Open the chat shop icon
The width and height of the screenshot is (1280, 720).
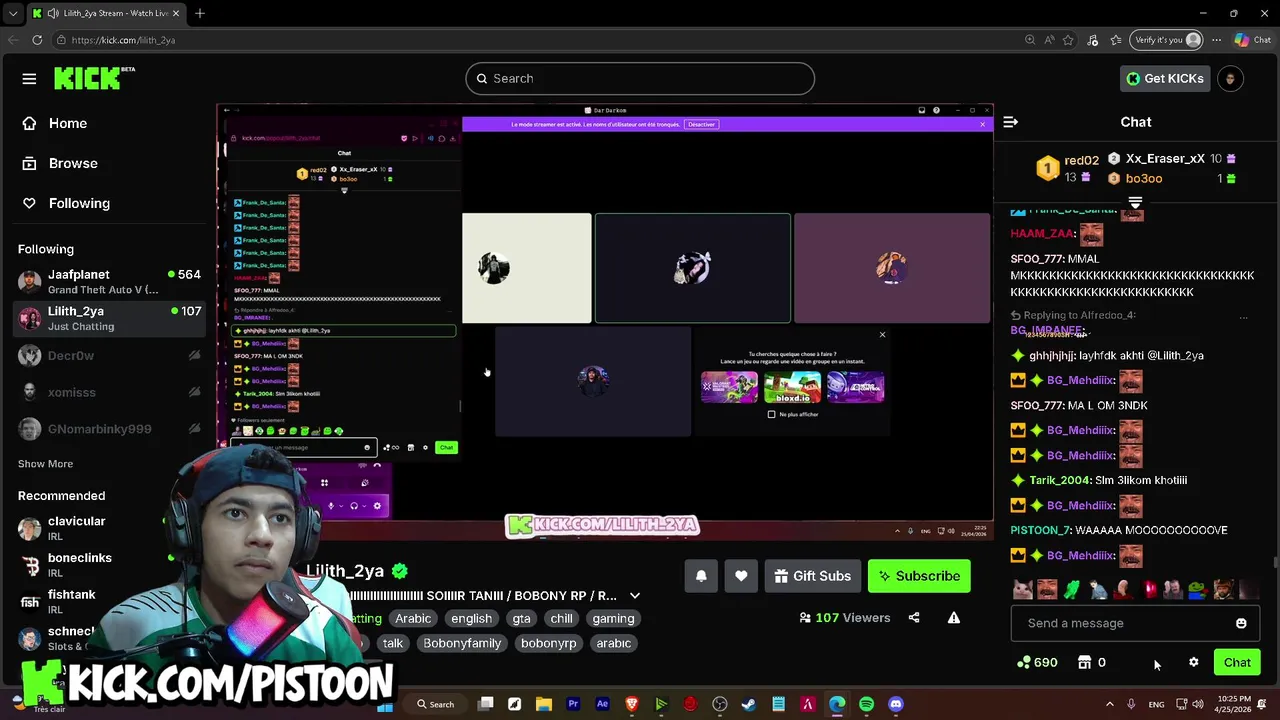tap(1084, 662)
